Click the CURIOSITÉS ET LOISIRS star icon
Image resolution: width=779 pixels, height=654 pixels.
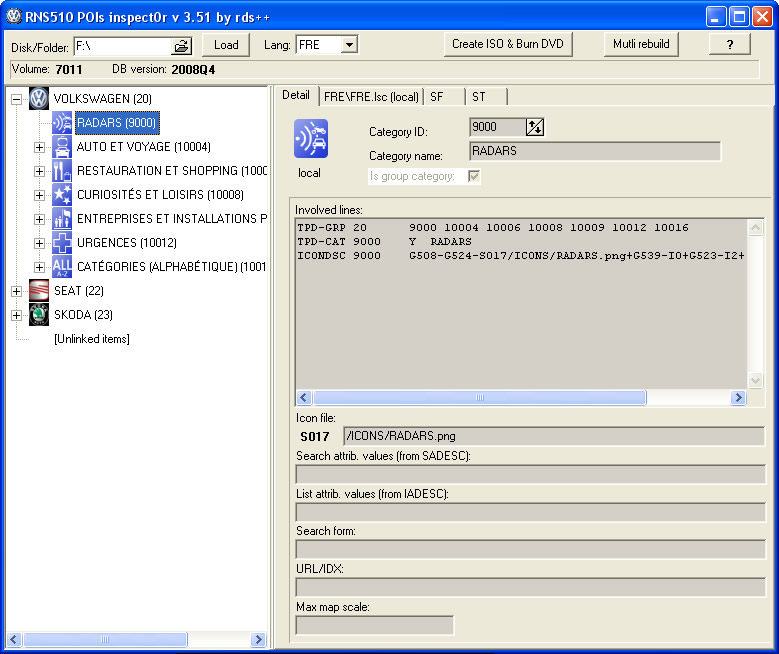62,195
